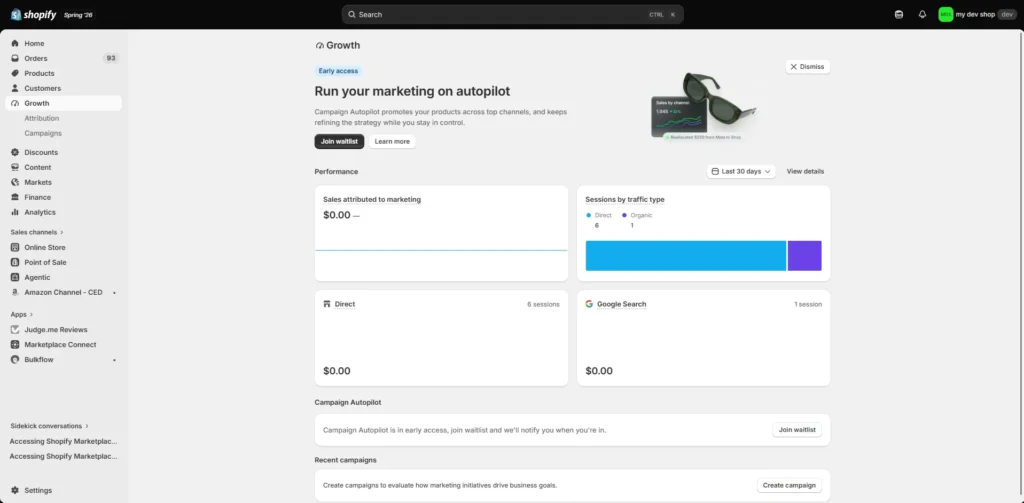
Task: Click the Learn more button
Action: [392, 142]
